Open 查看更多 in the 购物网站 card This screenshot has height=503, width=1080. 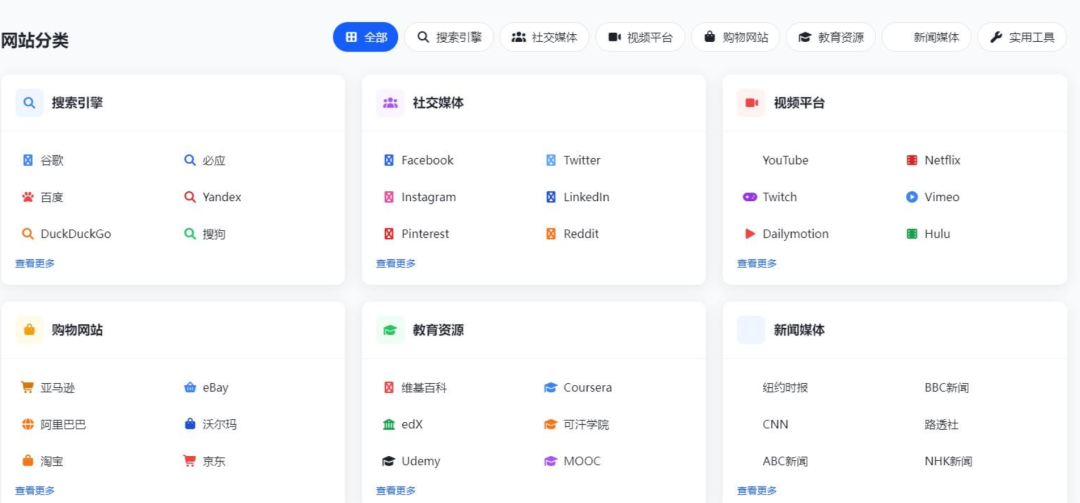coord(35,491)
